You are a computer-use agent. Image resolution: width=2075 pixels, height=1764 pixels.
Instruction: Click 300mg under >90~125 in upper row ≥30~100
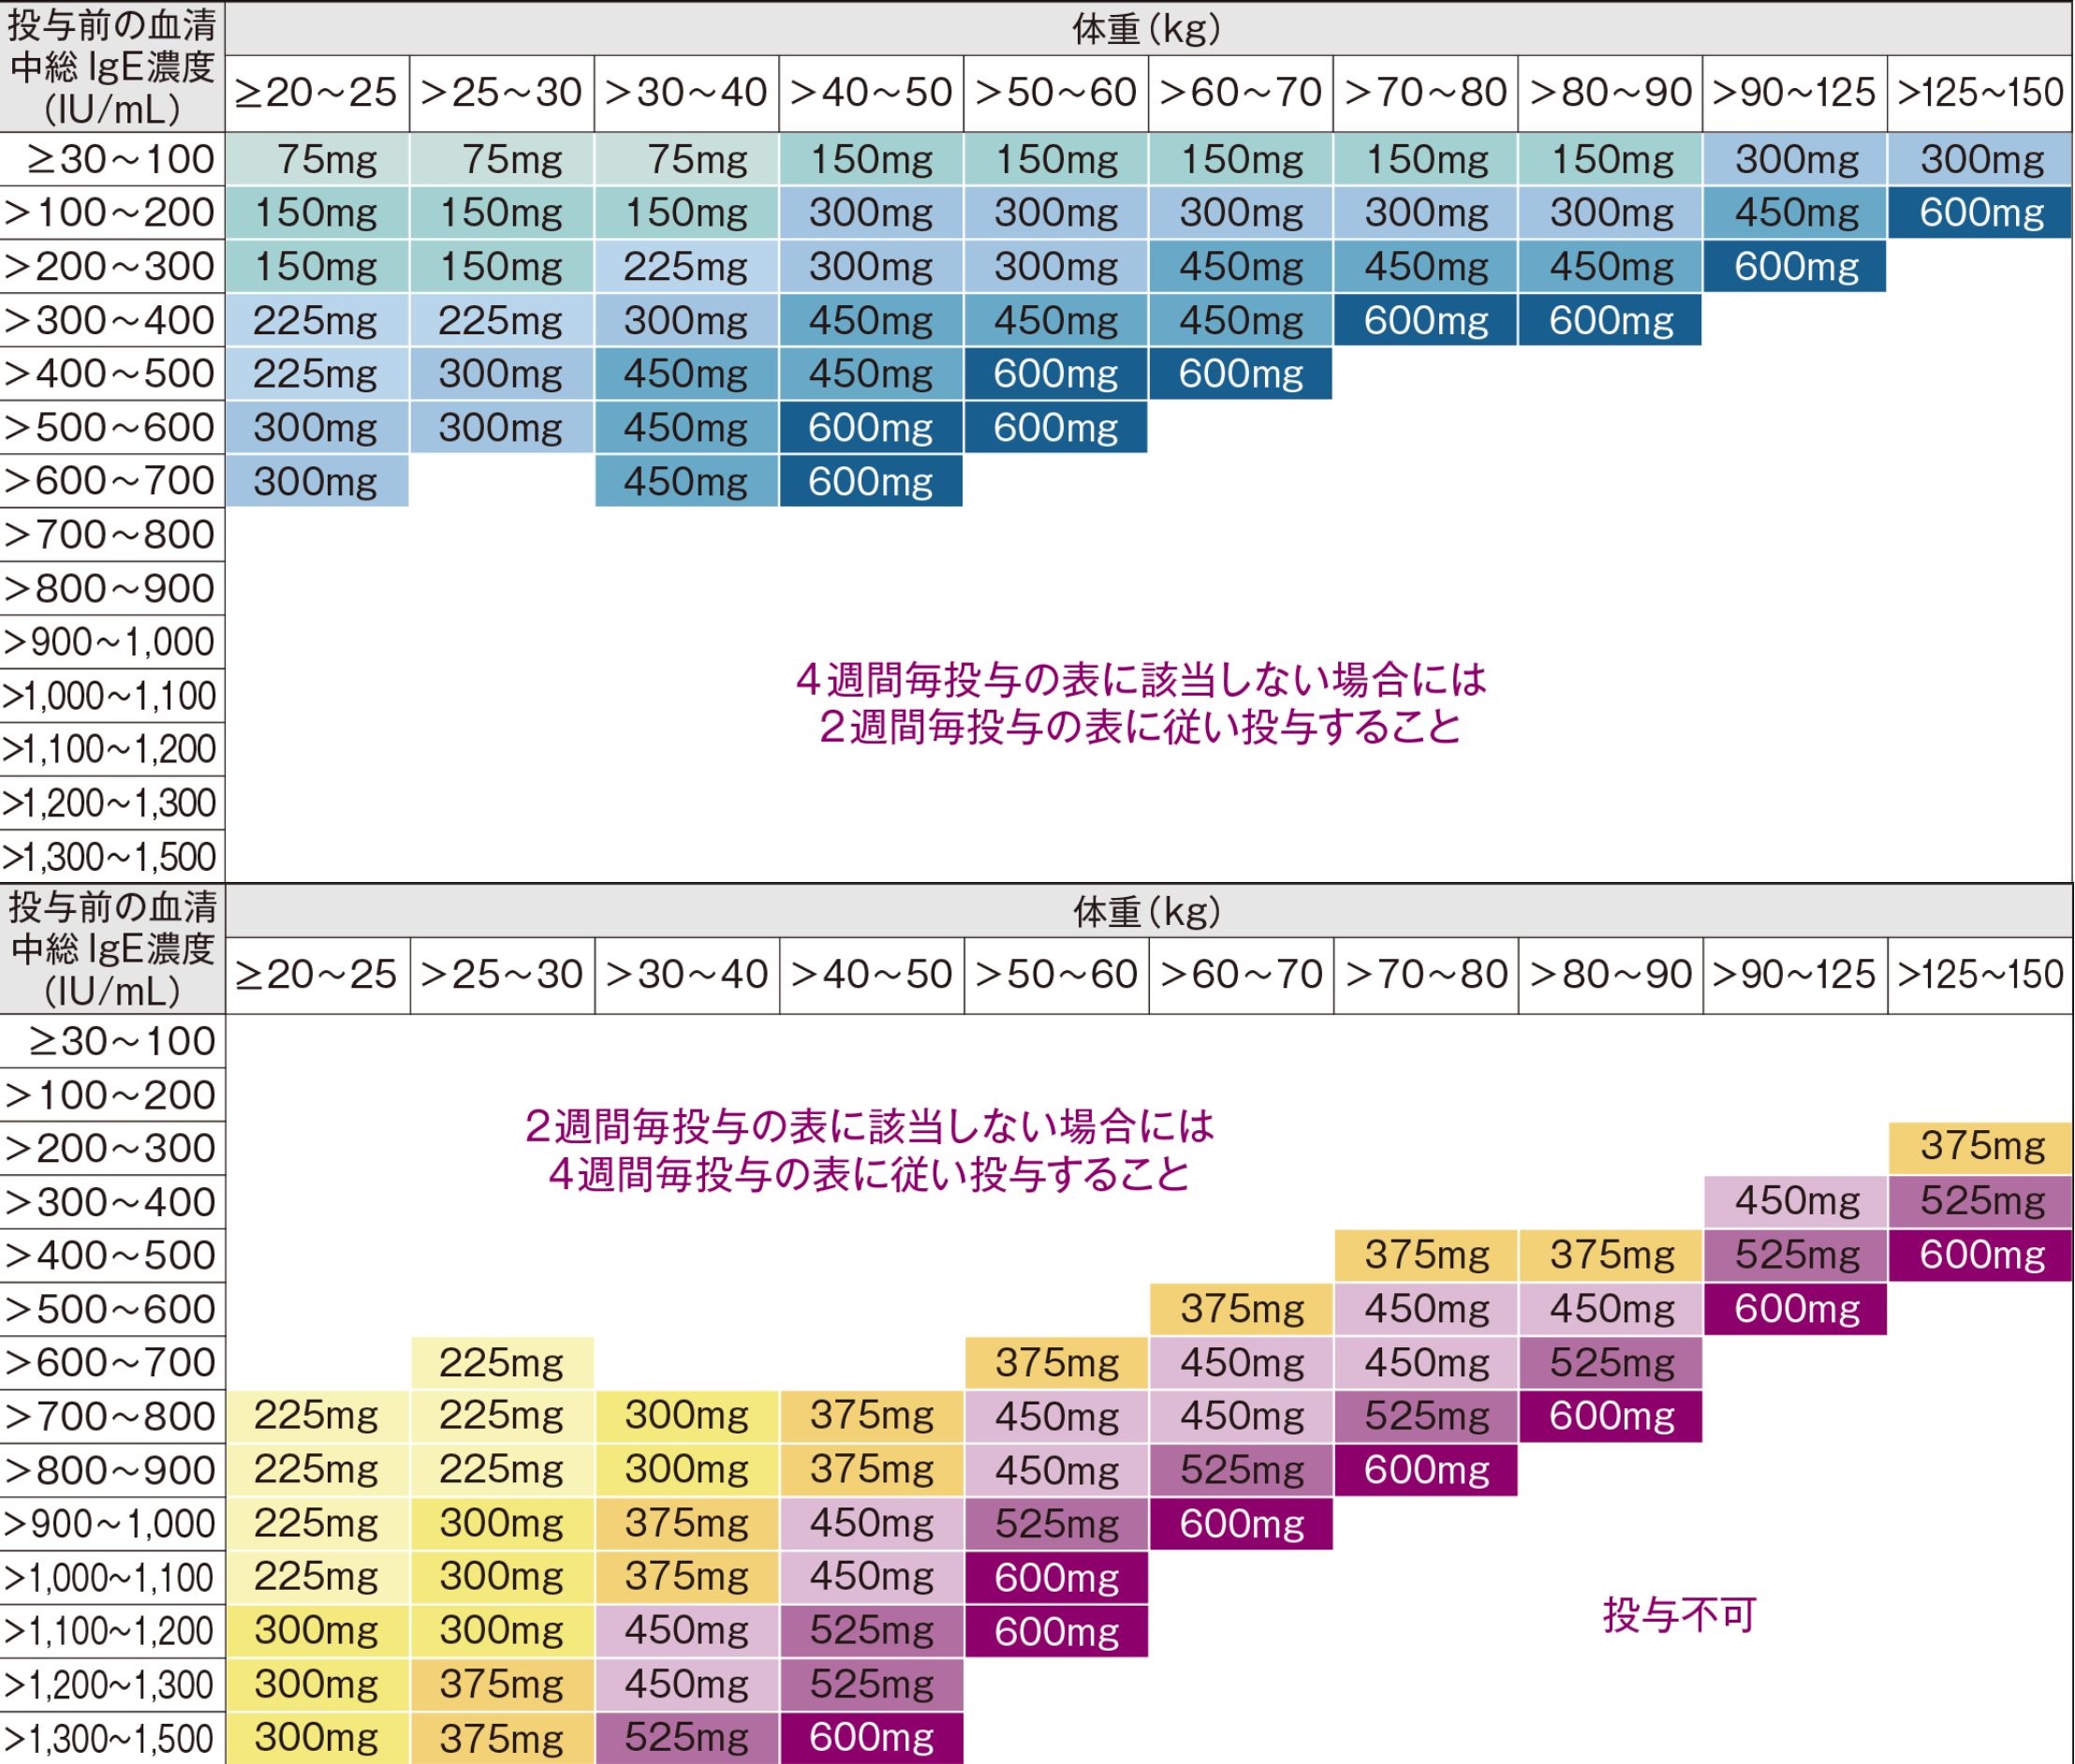click(1795, 159)
